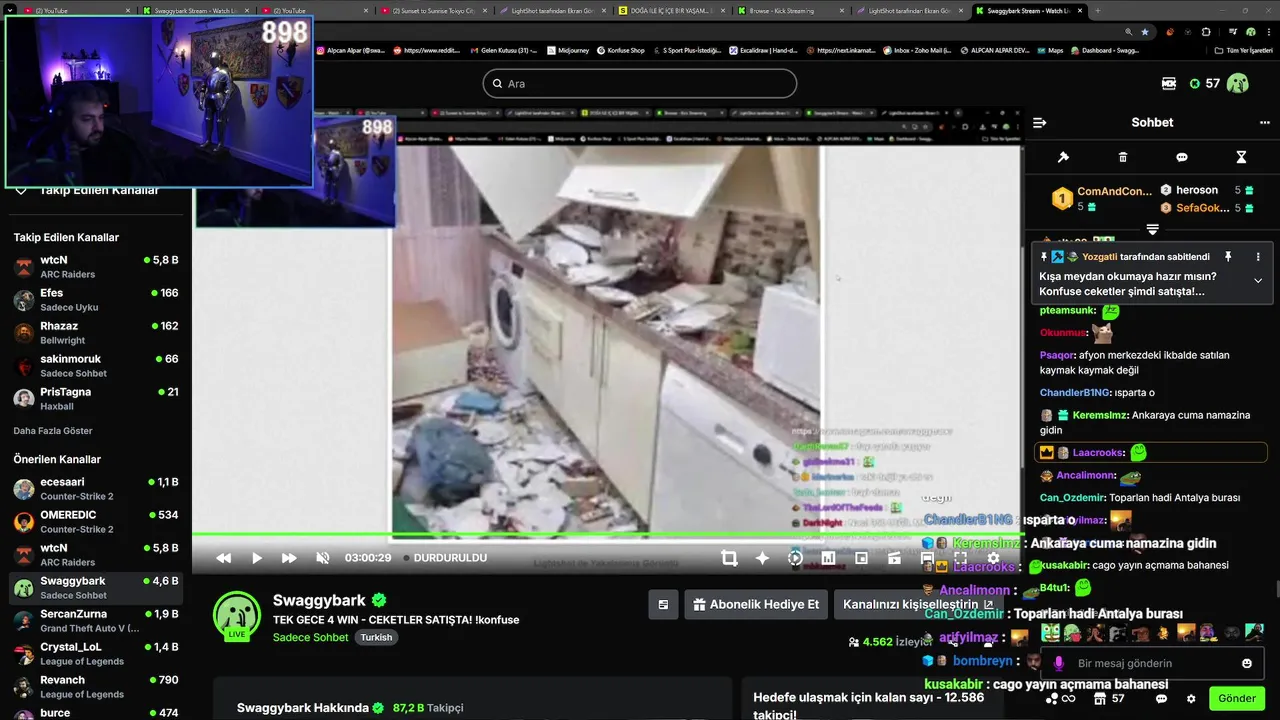Focus the 'Bir mesaj gönderin' input

[x=1154, y=663]
